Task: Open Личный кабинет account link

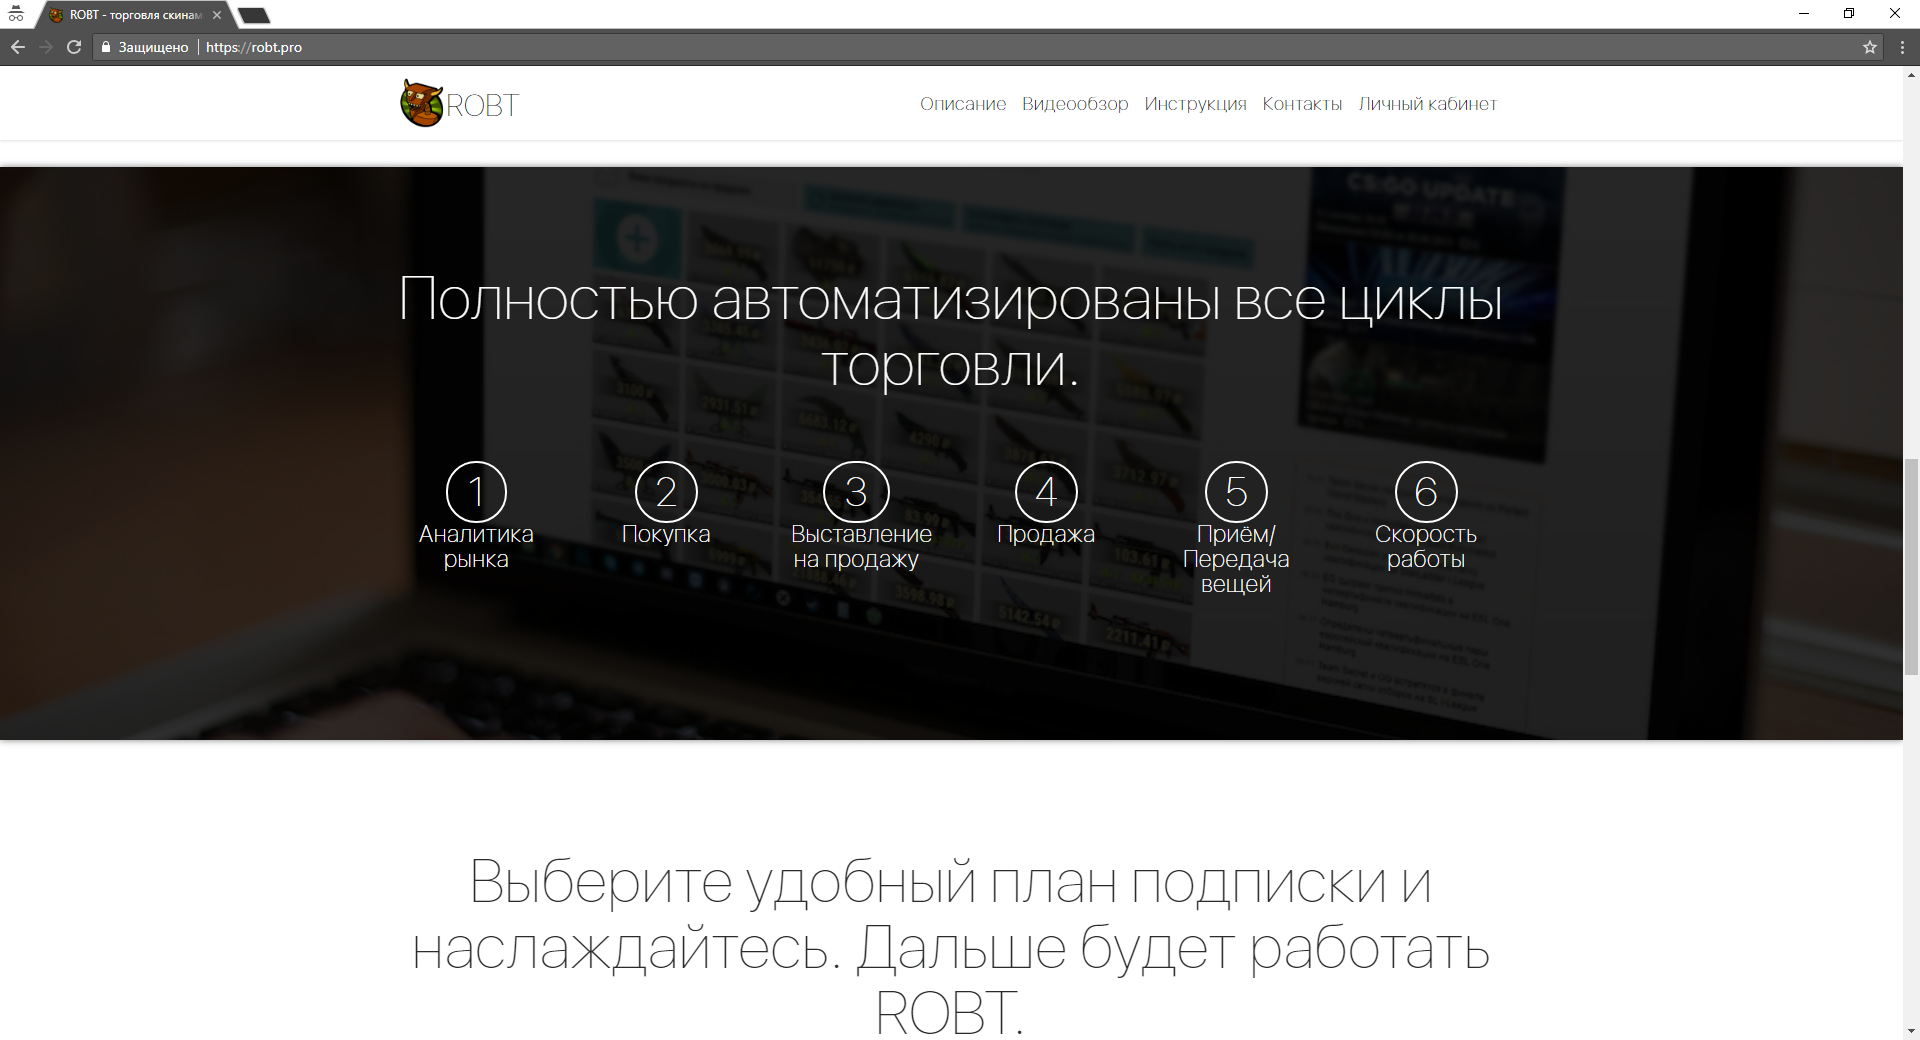Action: [x=1427, y=104]
